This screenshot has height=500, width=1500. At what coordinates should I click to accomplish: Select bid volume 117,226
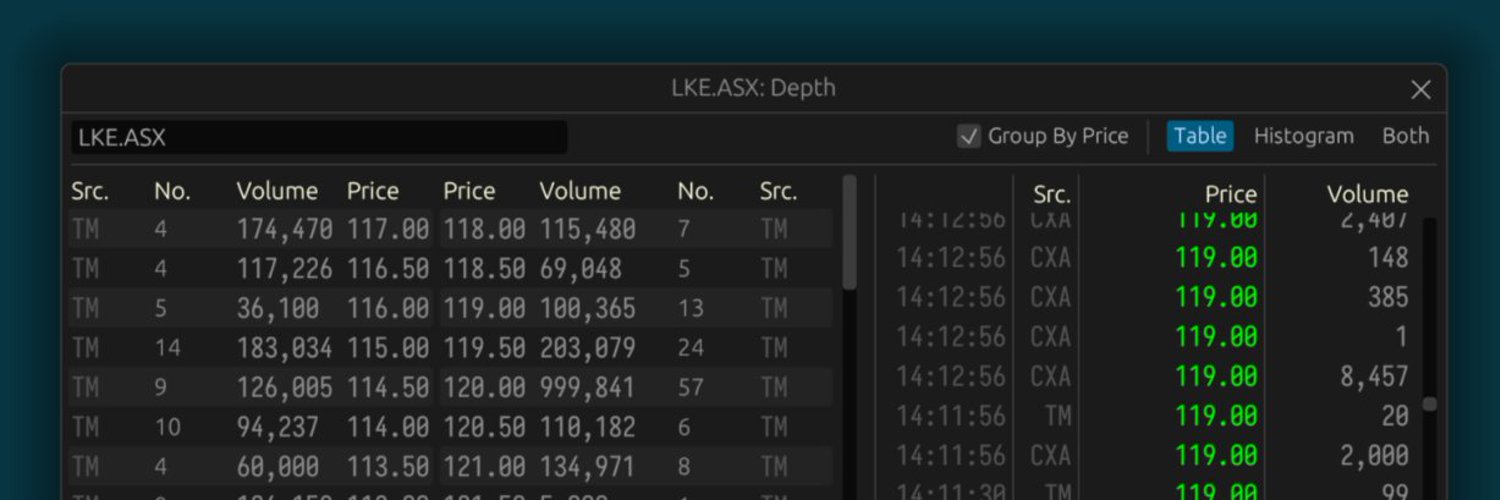[x=284, y=269]
